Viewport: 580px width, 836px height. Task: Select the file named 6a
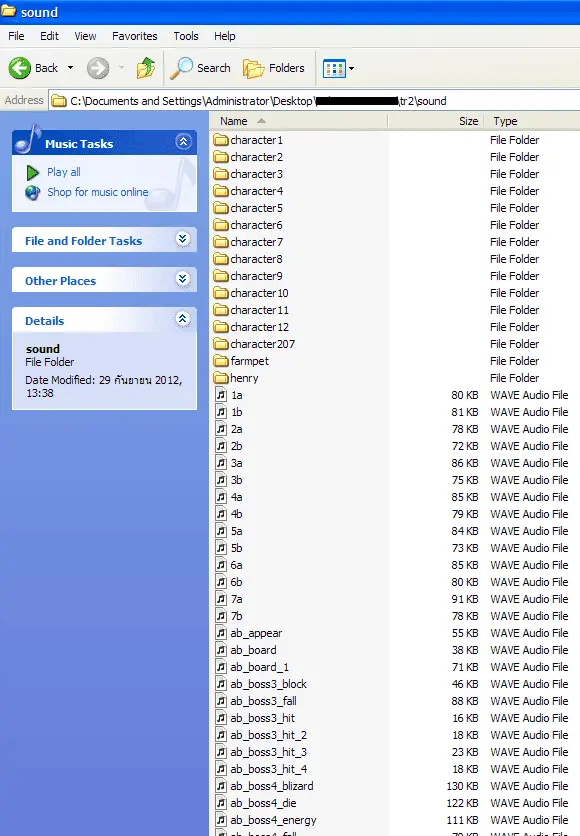[237, 565]
